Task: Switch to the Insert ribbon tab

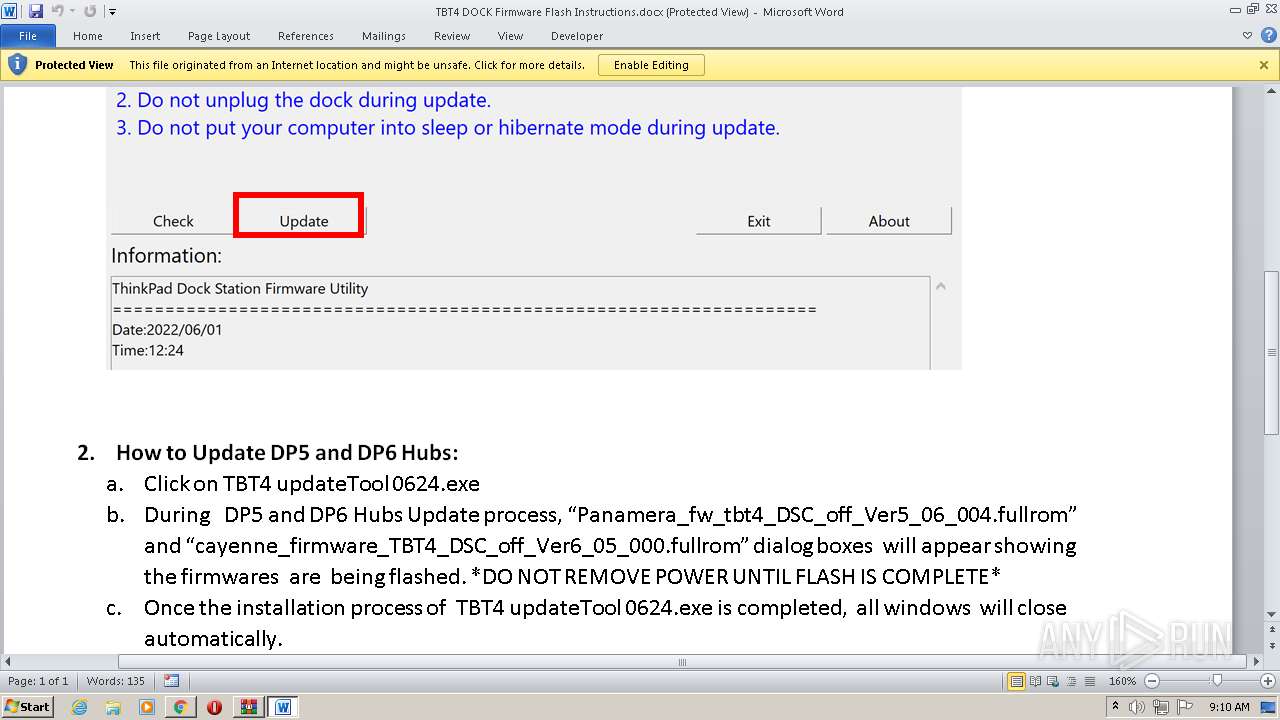Action: pyautogui.click(x=145, y=36)
